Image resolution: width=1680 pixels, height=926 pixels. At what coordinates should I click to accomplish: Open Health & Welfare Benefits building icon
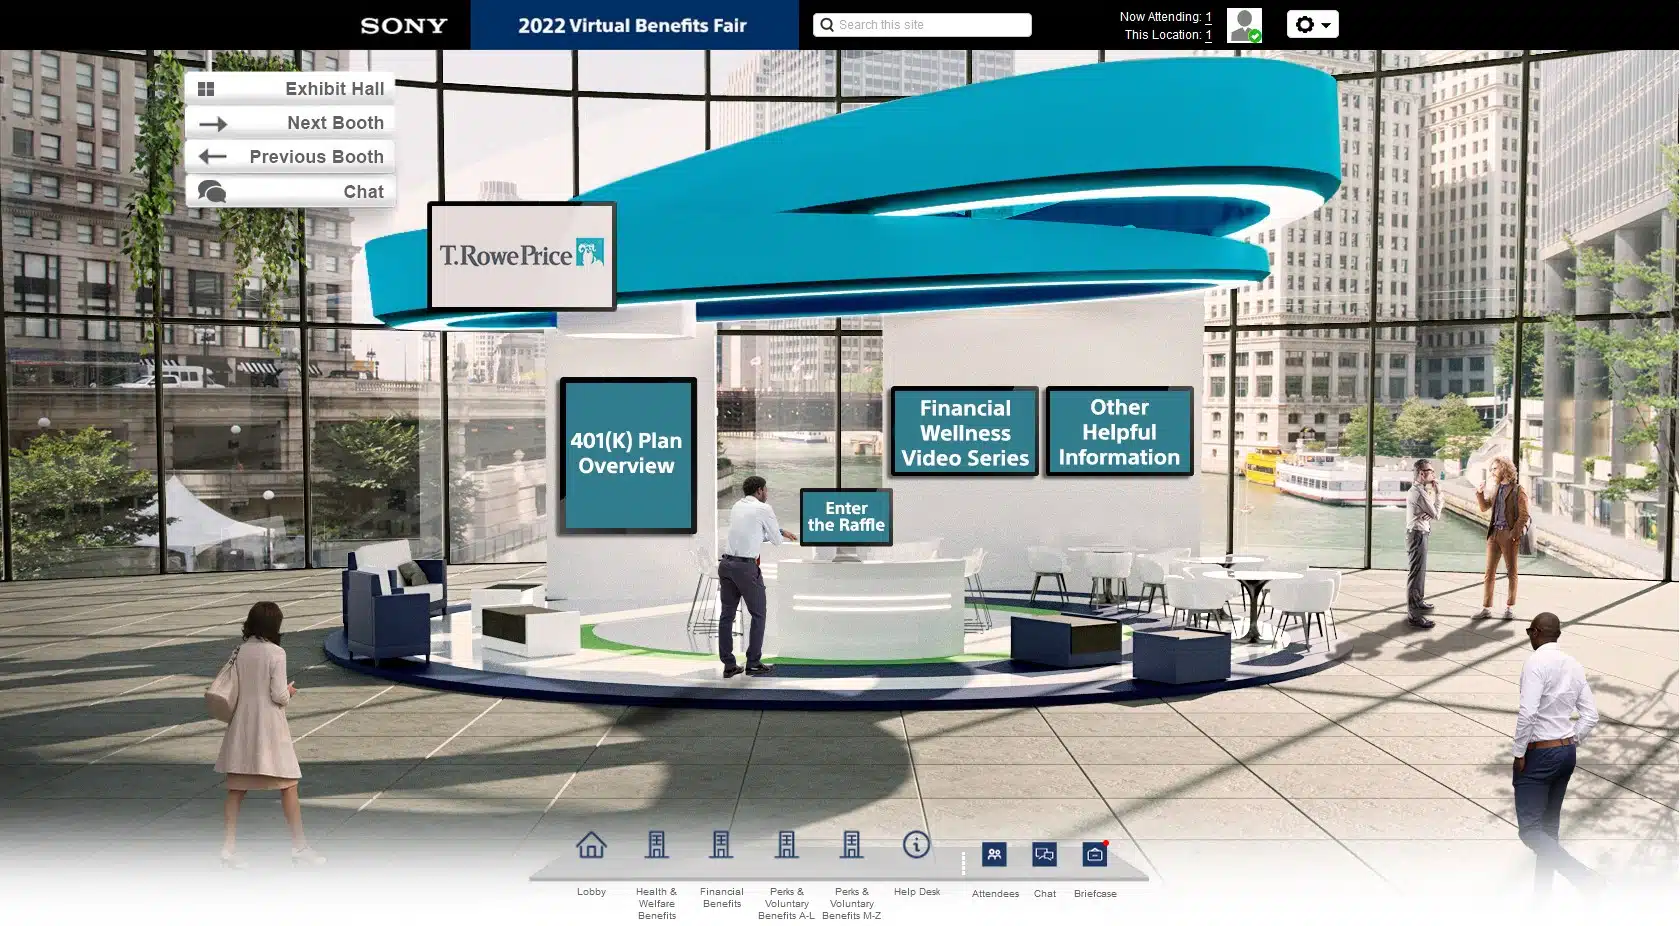pyautogui.click(x=656, y=845)
